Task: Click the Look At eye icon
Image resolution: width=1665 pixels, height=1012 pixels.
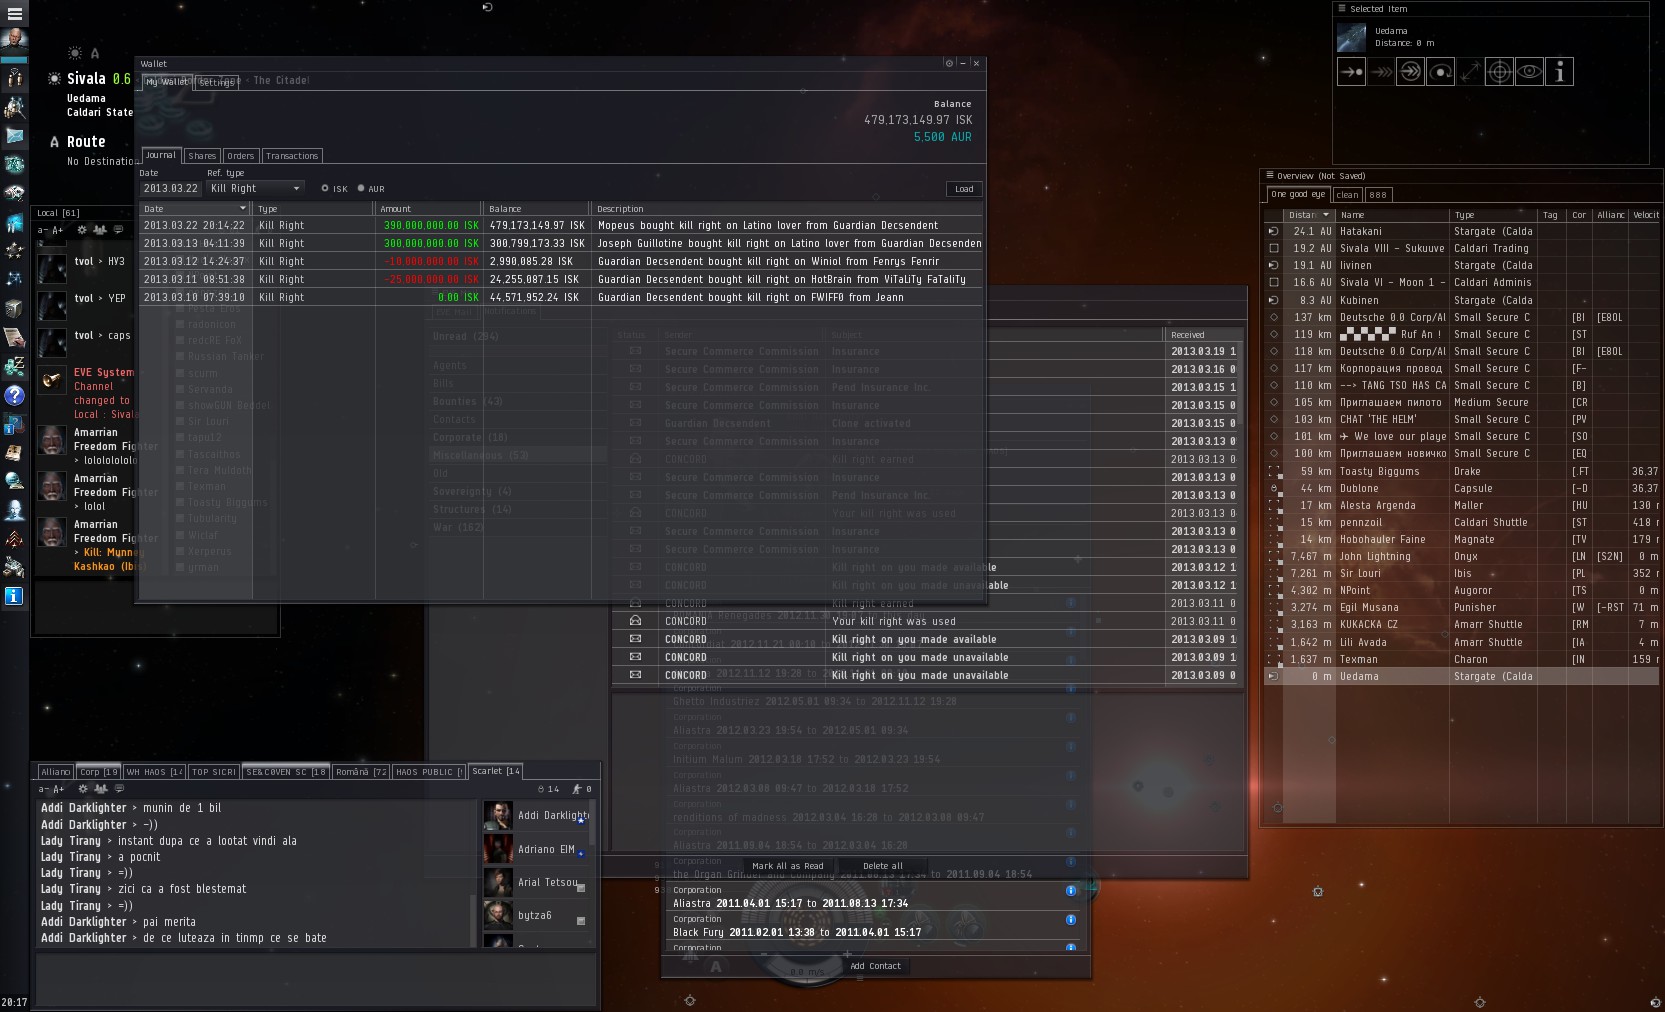Action: (x=1529, y=72)
